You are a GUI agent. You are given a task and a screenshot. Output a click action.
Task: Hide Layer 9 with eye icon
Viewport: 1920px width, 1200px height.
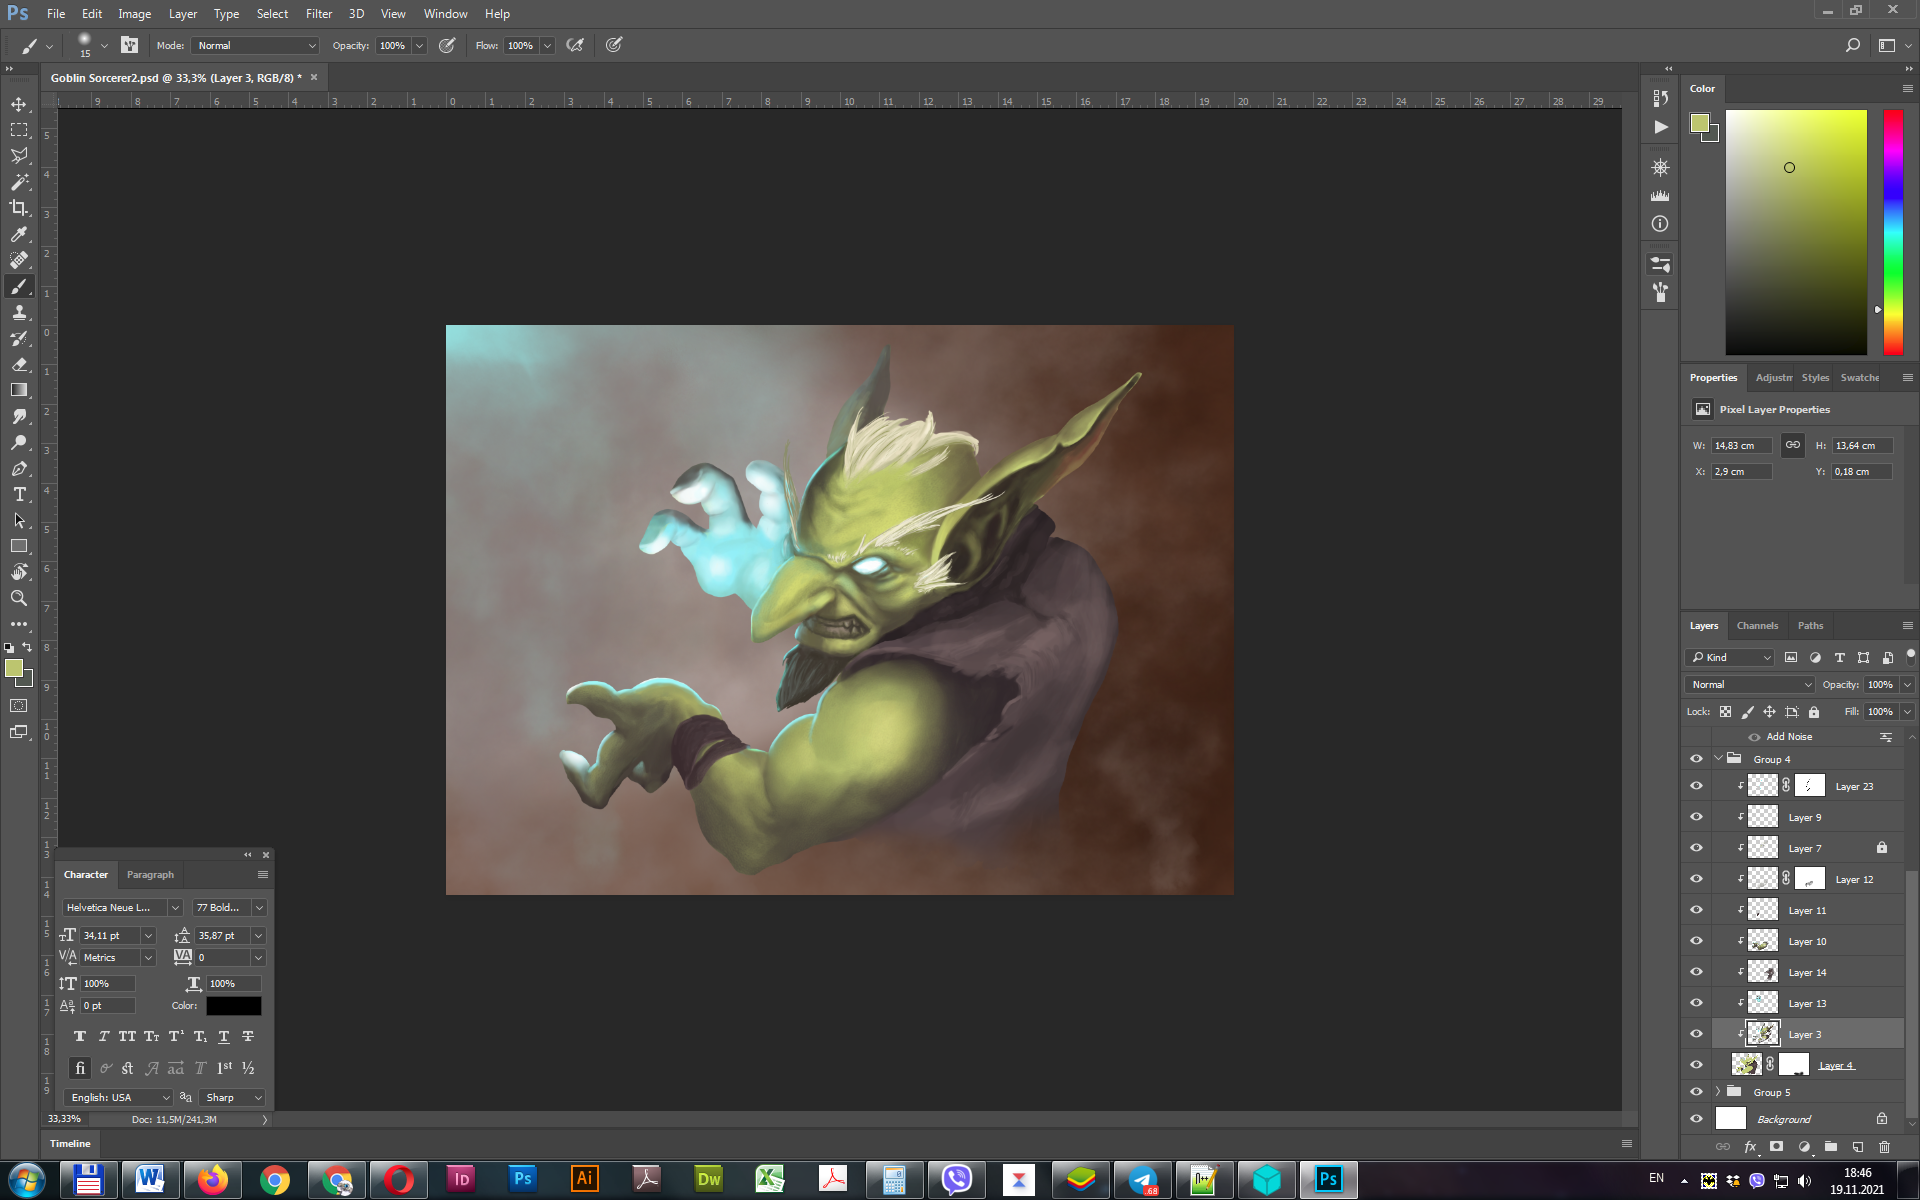point(1696,817)
